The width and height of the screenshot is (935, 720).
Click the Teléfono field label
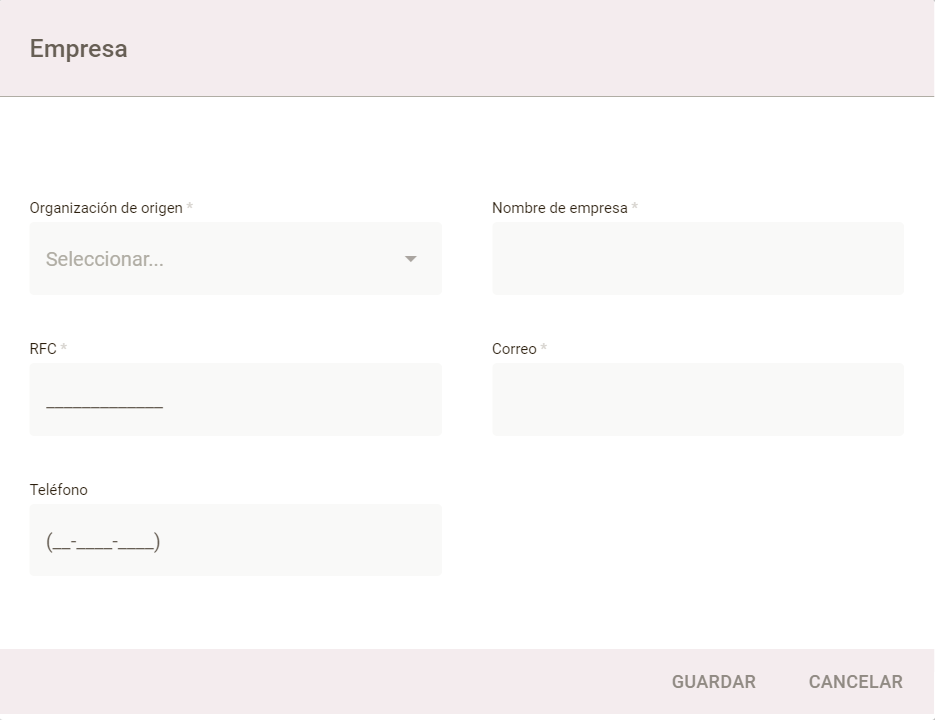point(59,490)
